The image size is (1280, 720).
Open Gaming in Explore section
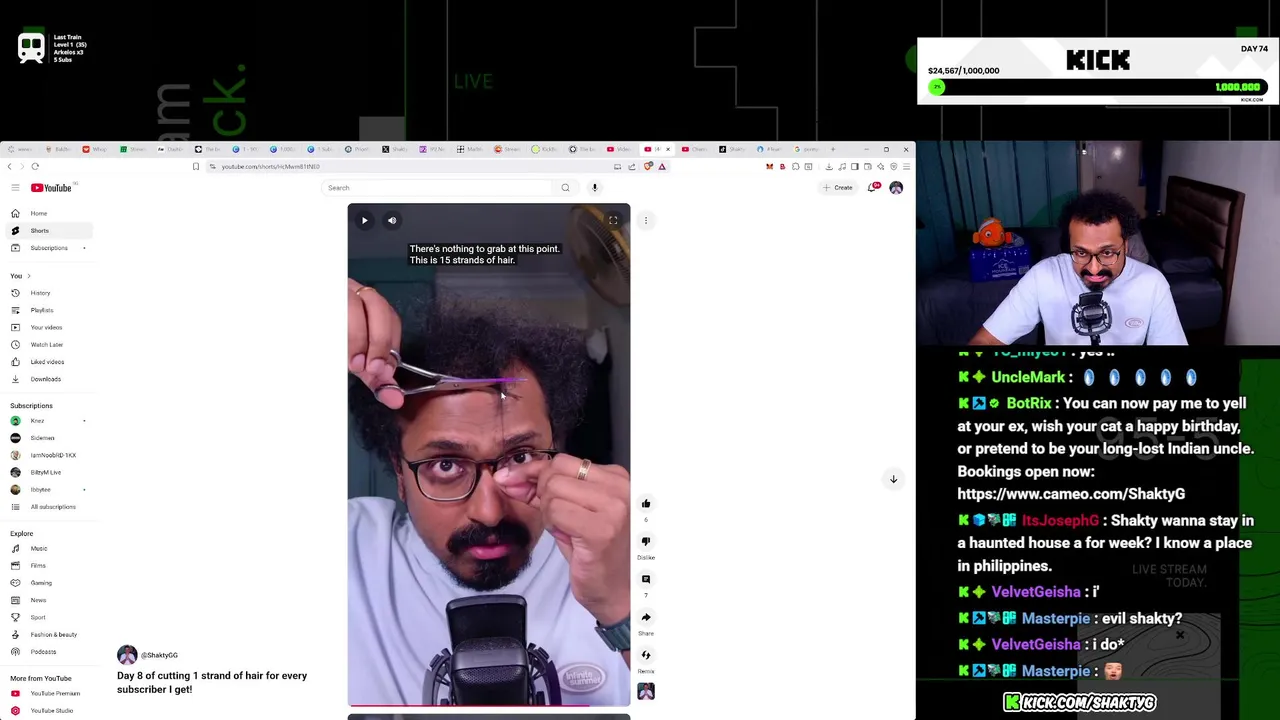pyautogui.click(x=47, y=583)
